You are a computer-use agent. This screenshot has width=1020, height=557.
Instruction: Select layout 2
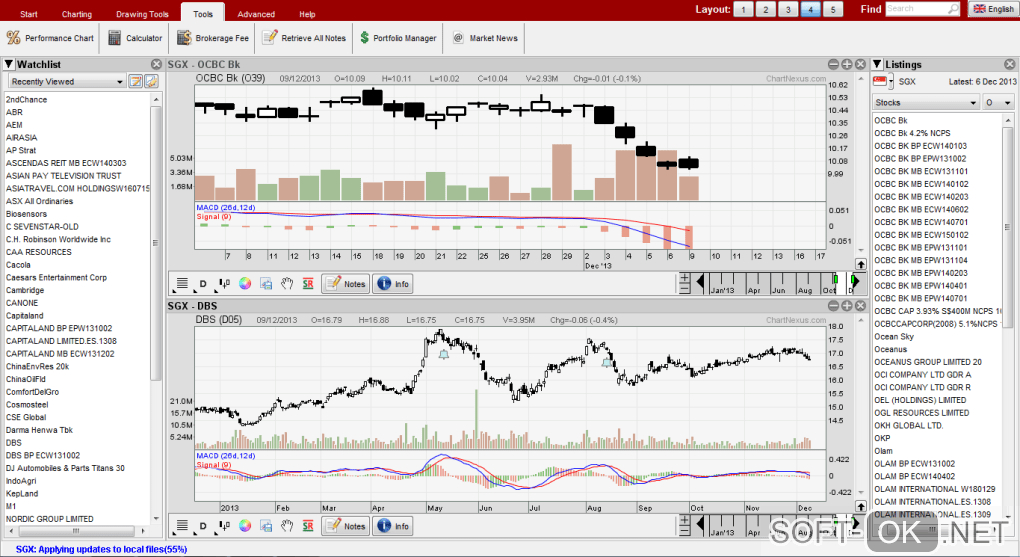click(766, 9)
